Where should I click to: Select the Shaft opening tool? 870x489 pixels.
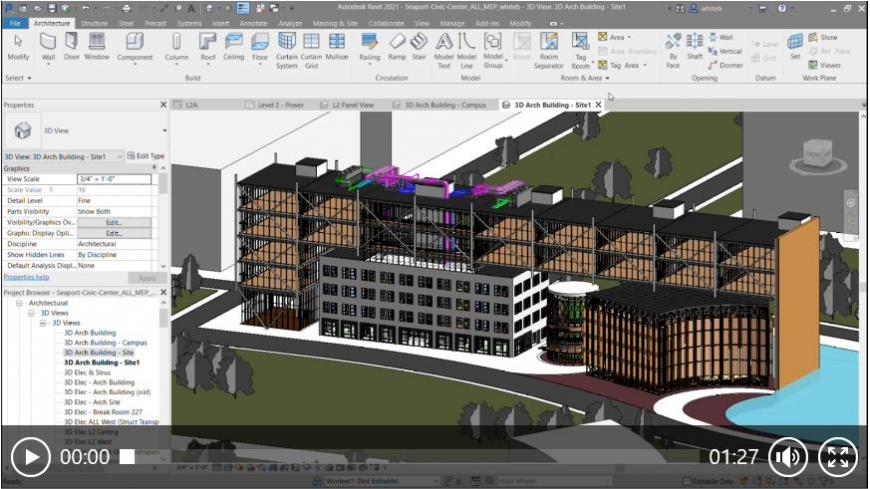(695, 47)
